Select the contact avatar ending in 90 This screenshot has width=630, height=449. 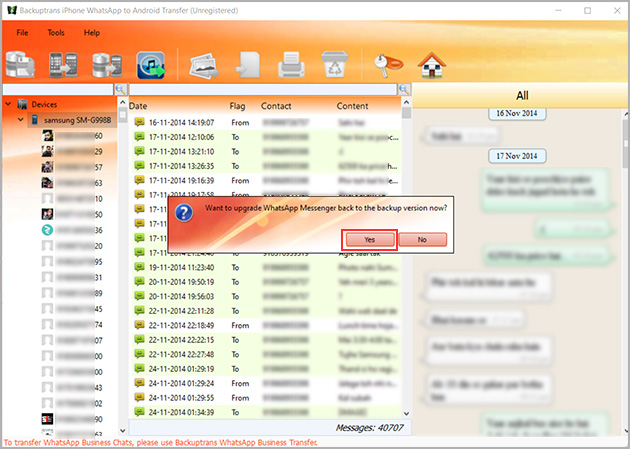point(47,419)
